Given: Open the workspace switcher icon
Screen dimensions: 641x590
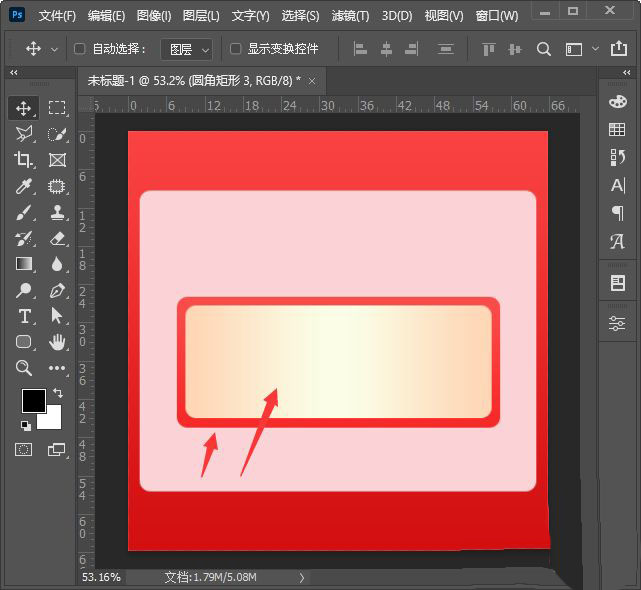Looking at the screenshot, I should [574, 49].
